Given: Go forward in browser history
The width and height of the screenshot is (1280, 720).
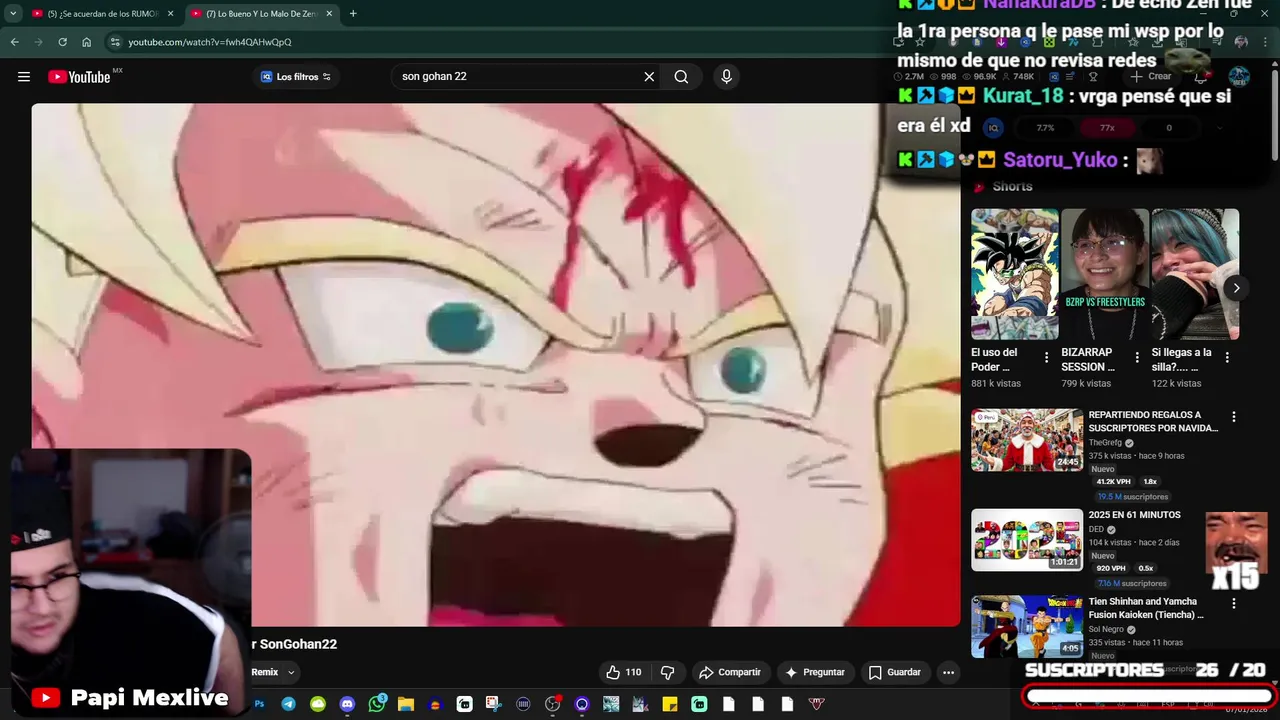Looking at the screenshot, I should pyautogui.click(x=38, y=42).
